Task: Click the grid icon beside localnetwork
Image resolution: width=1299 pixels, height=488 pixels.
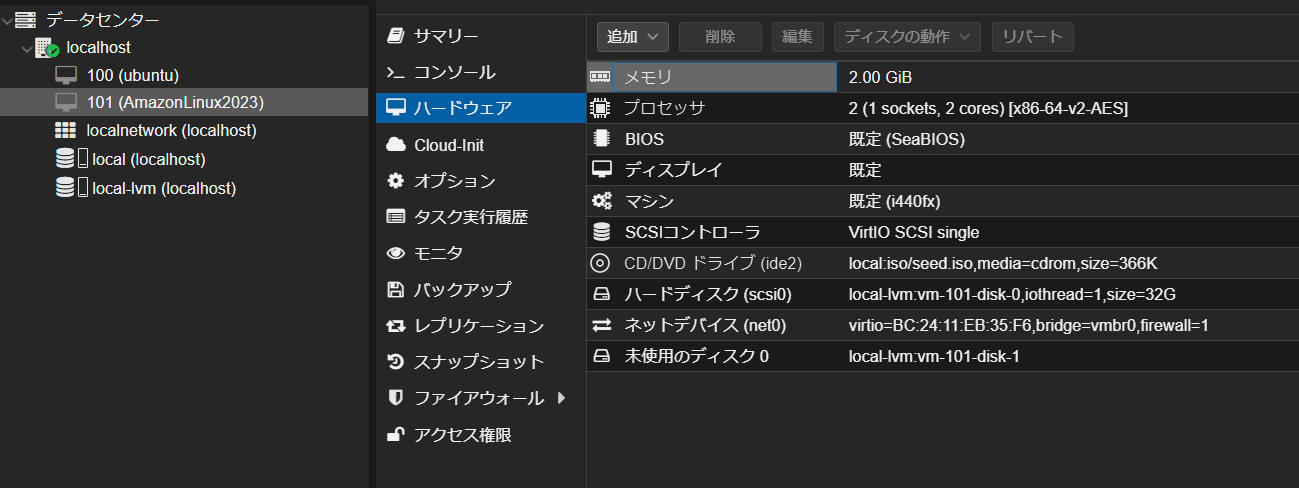Action: [66, 130]
